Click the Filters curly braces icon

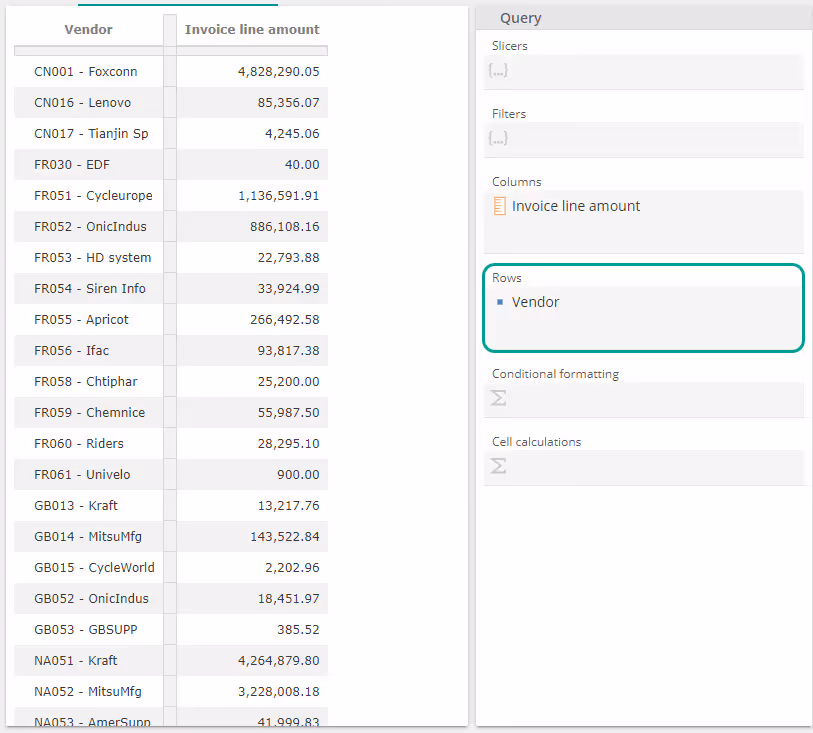tap(498, 139)
